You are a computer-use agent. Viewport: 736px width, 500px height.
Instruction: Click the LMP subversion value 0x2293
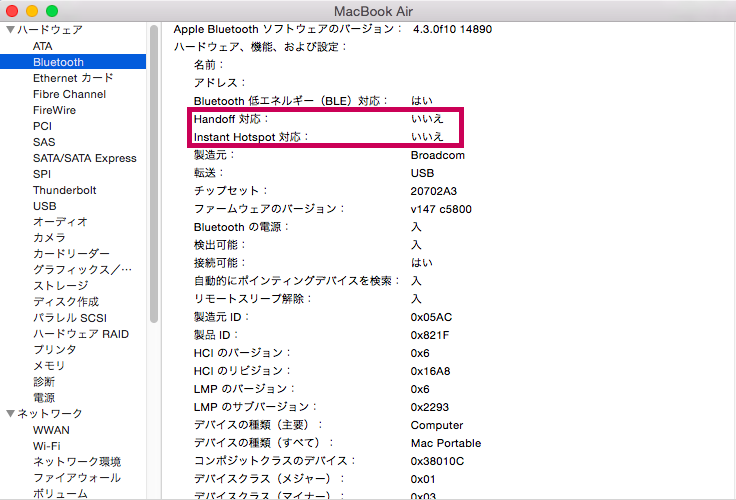pos(429,407)
